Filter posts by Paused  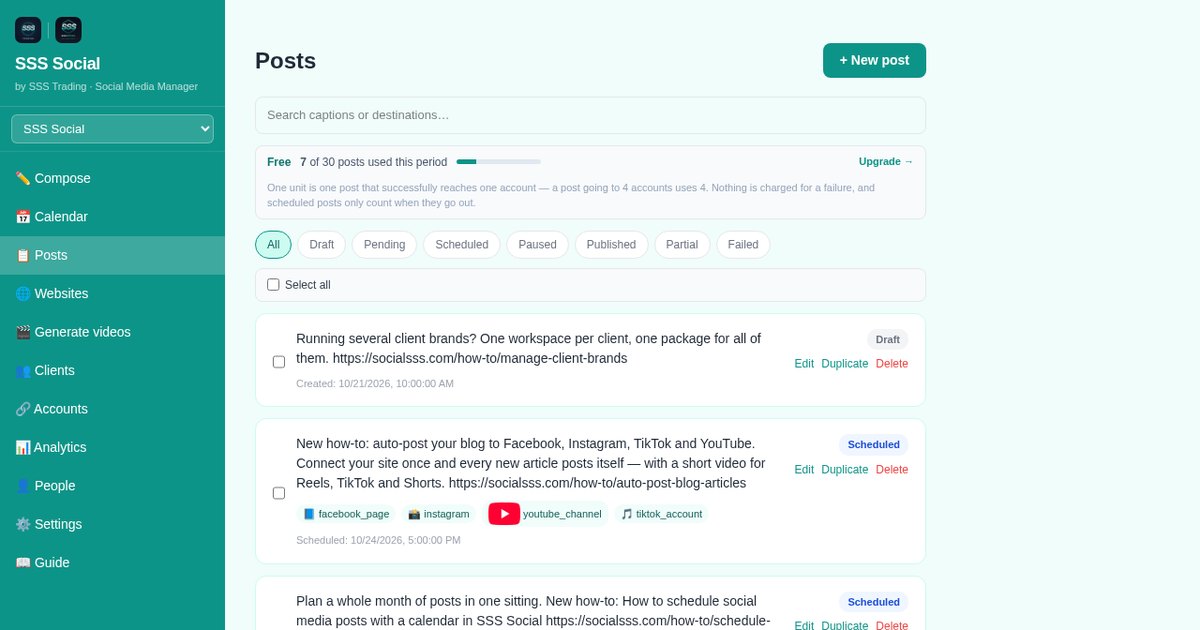pos(537,245)
